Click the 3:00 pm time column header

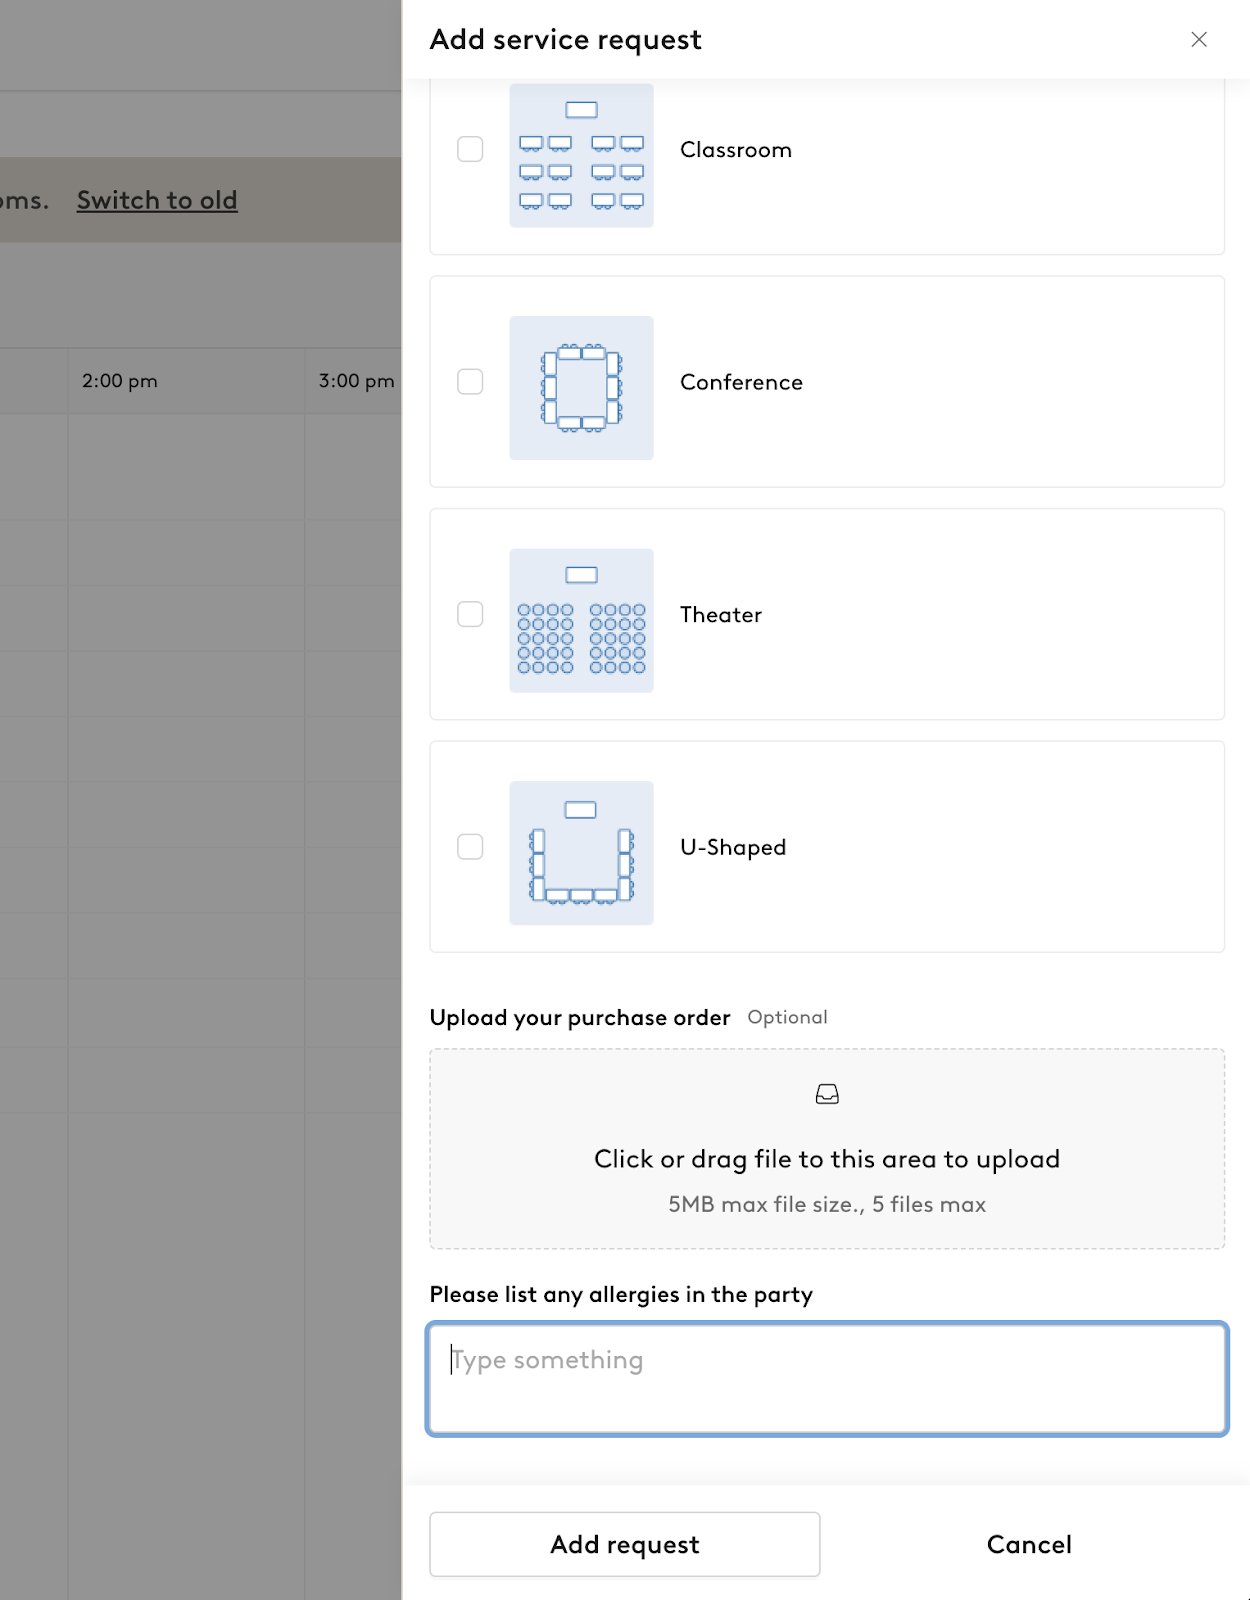356,381
